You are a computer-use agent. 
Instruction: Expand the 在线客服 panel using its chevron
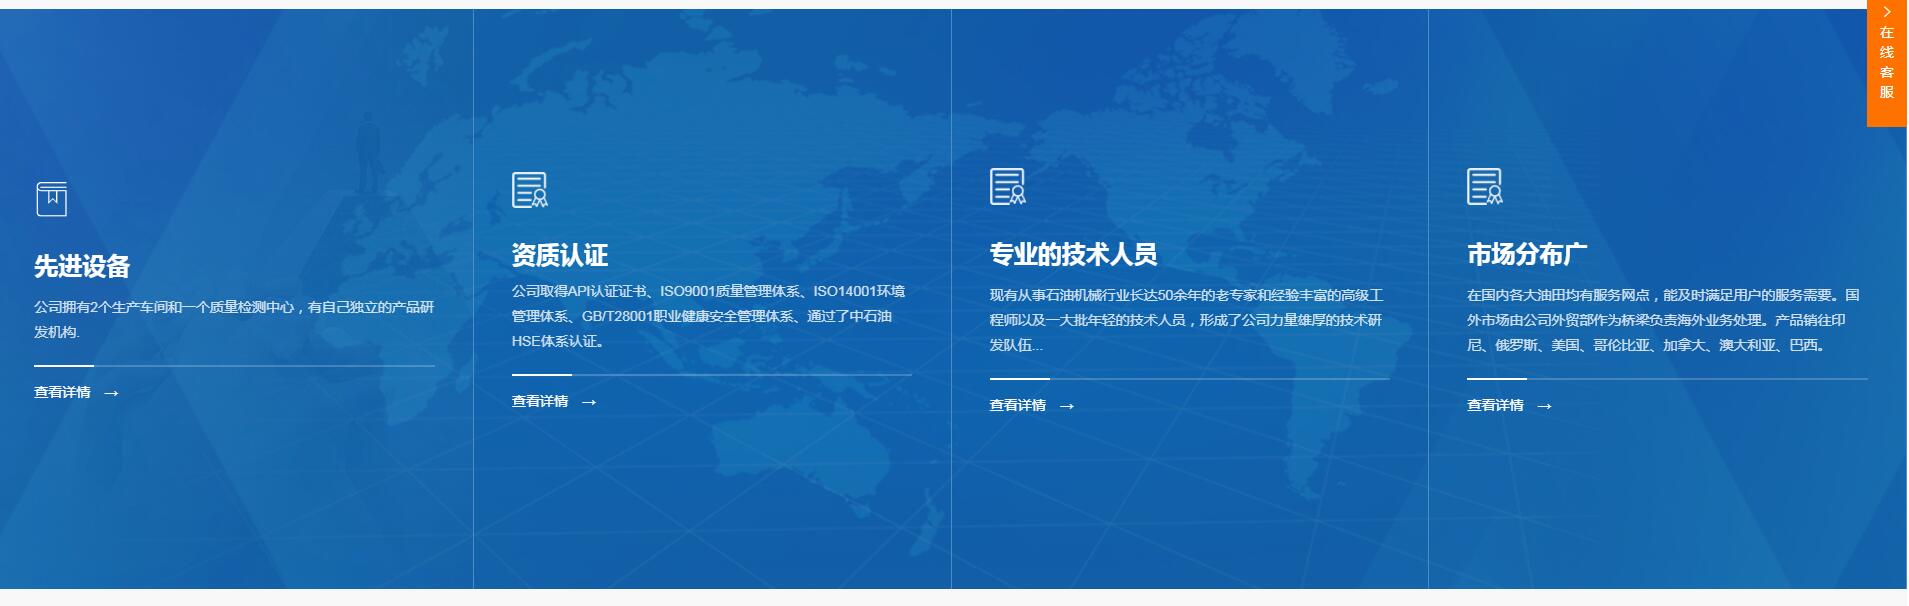1887,13
